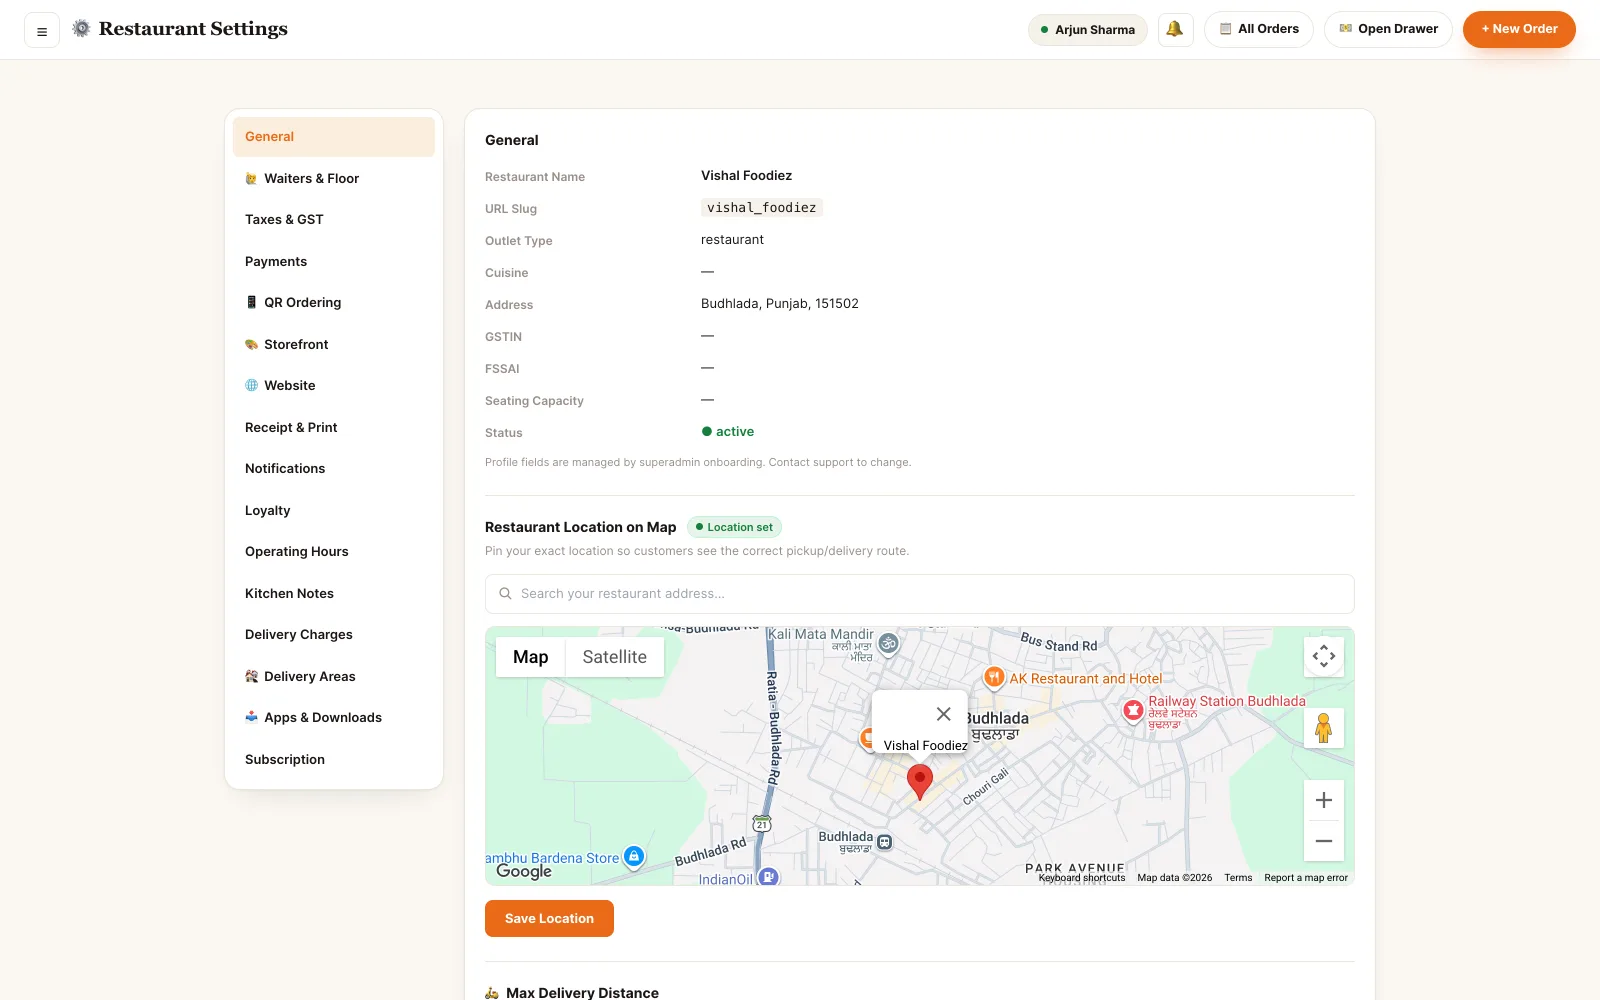
Task: Go to Loyalty settings
Action: 334,510
